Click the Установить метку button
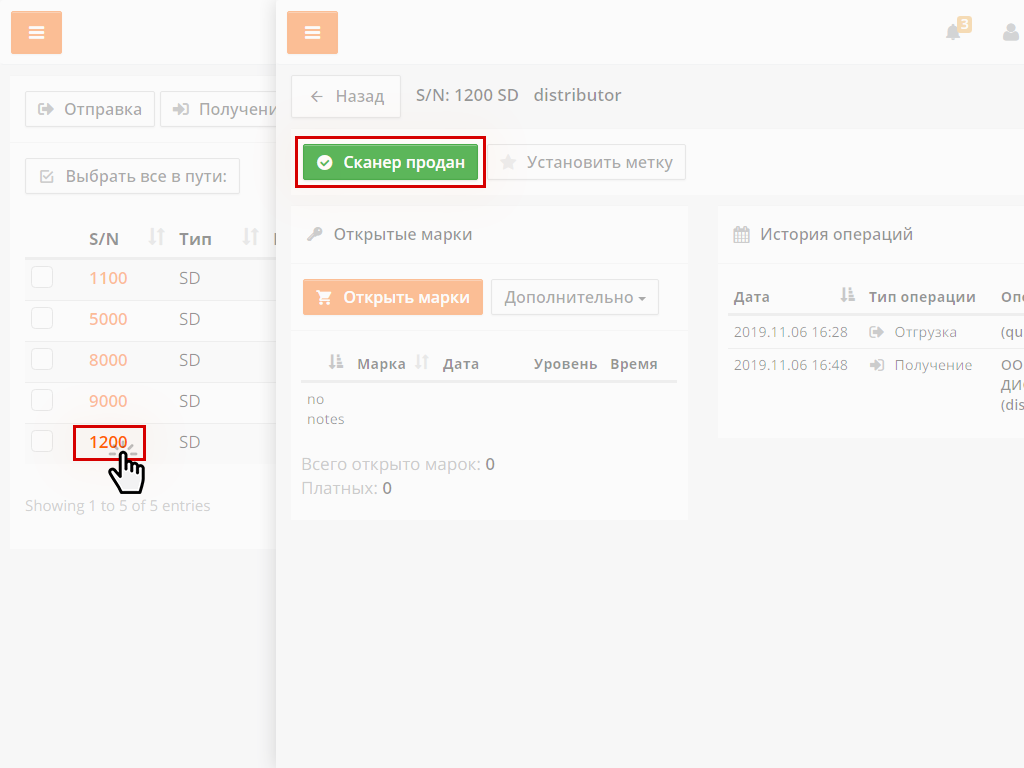 point(587,162)
